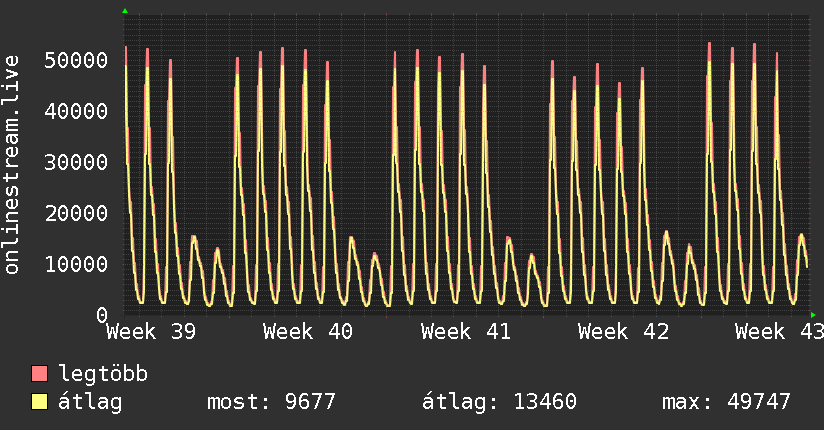
Task: Select the Week 40 axis label
Action: [308, 332]
